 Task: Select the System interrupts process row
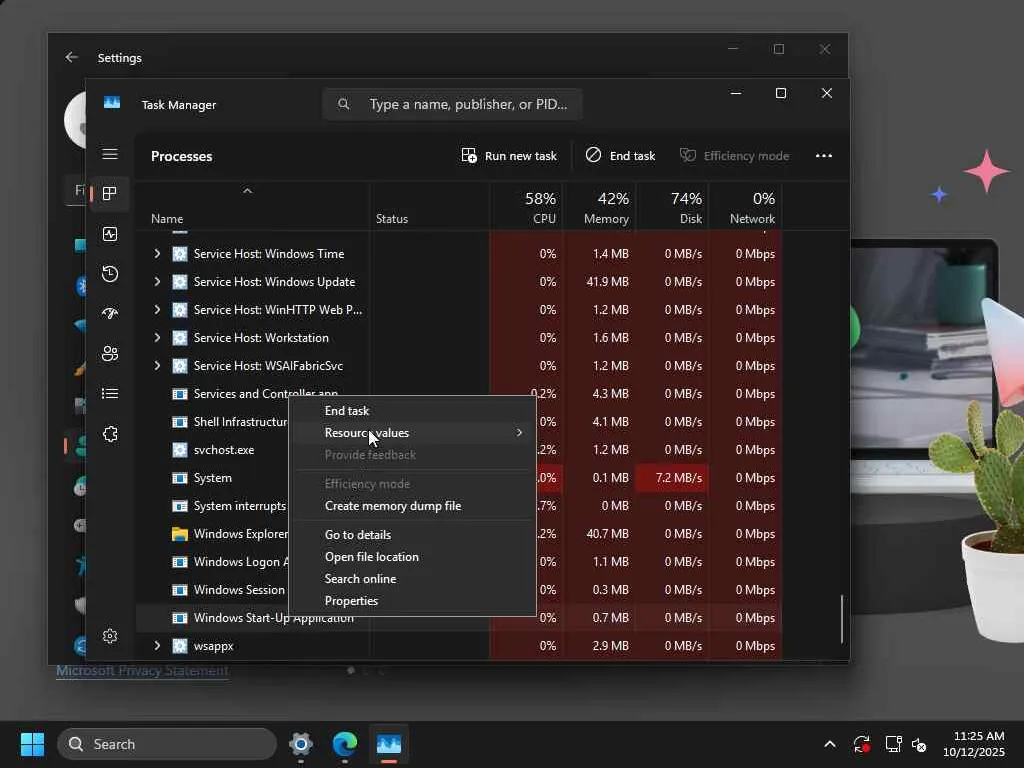[458, 505]
